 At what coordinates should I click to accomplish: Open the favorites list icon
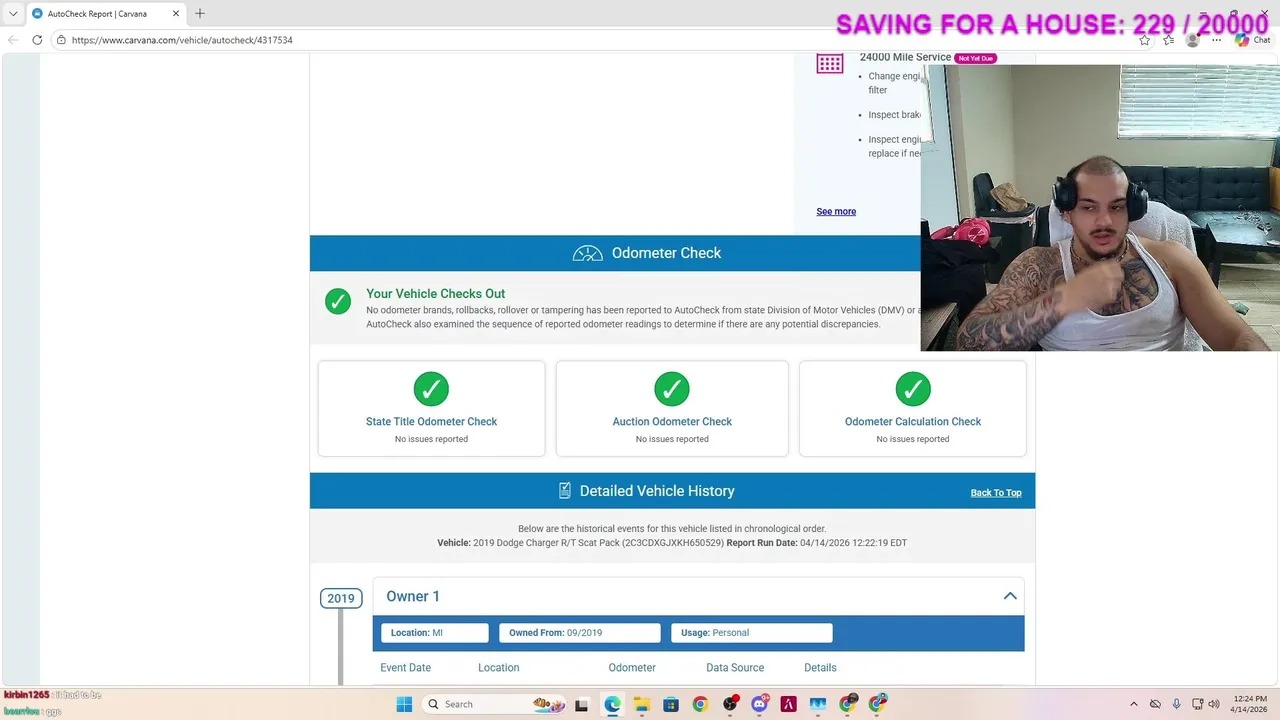pyautogui.click(x=1168, y=40)
